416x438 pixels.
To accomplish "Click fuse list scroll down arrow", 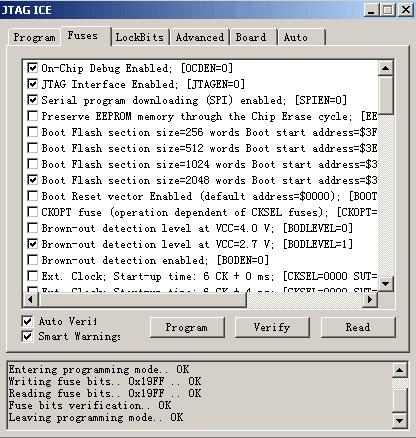I will coord(386,284).
